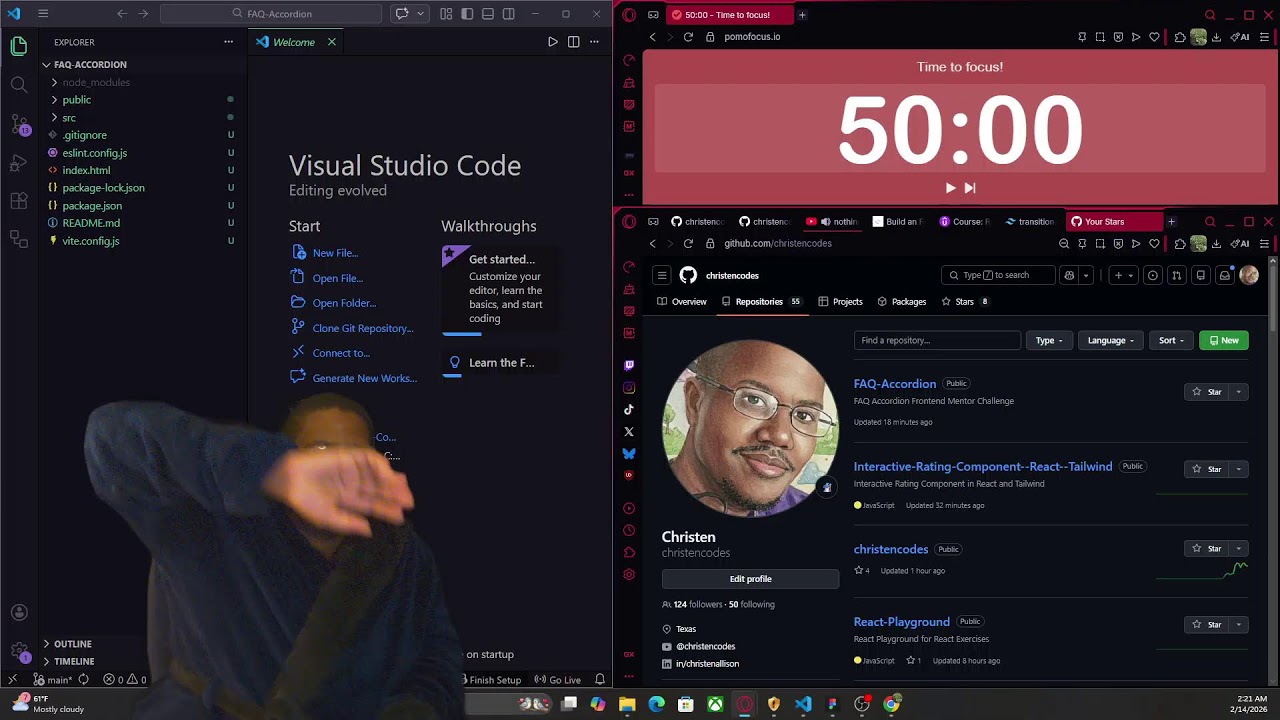Open the Stars profile tab
This screenshot has height=720, width=1280.
click(x=965, y=302)
